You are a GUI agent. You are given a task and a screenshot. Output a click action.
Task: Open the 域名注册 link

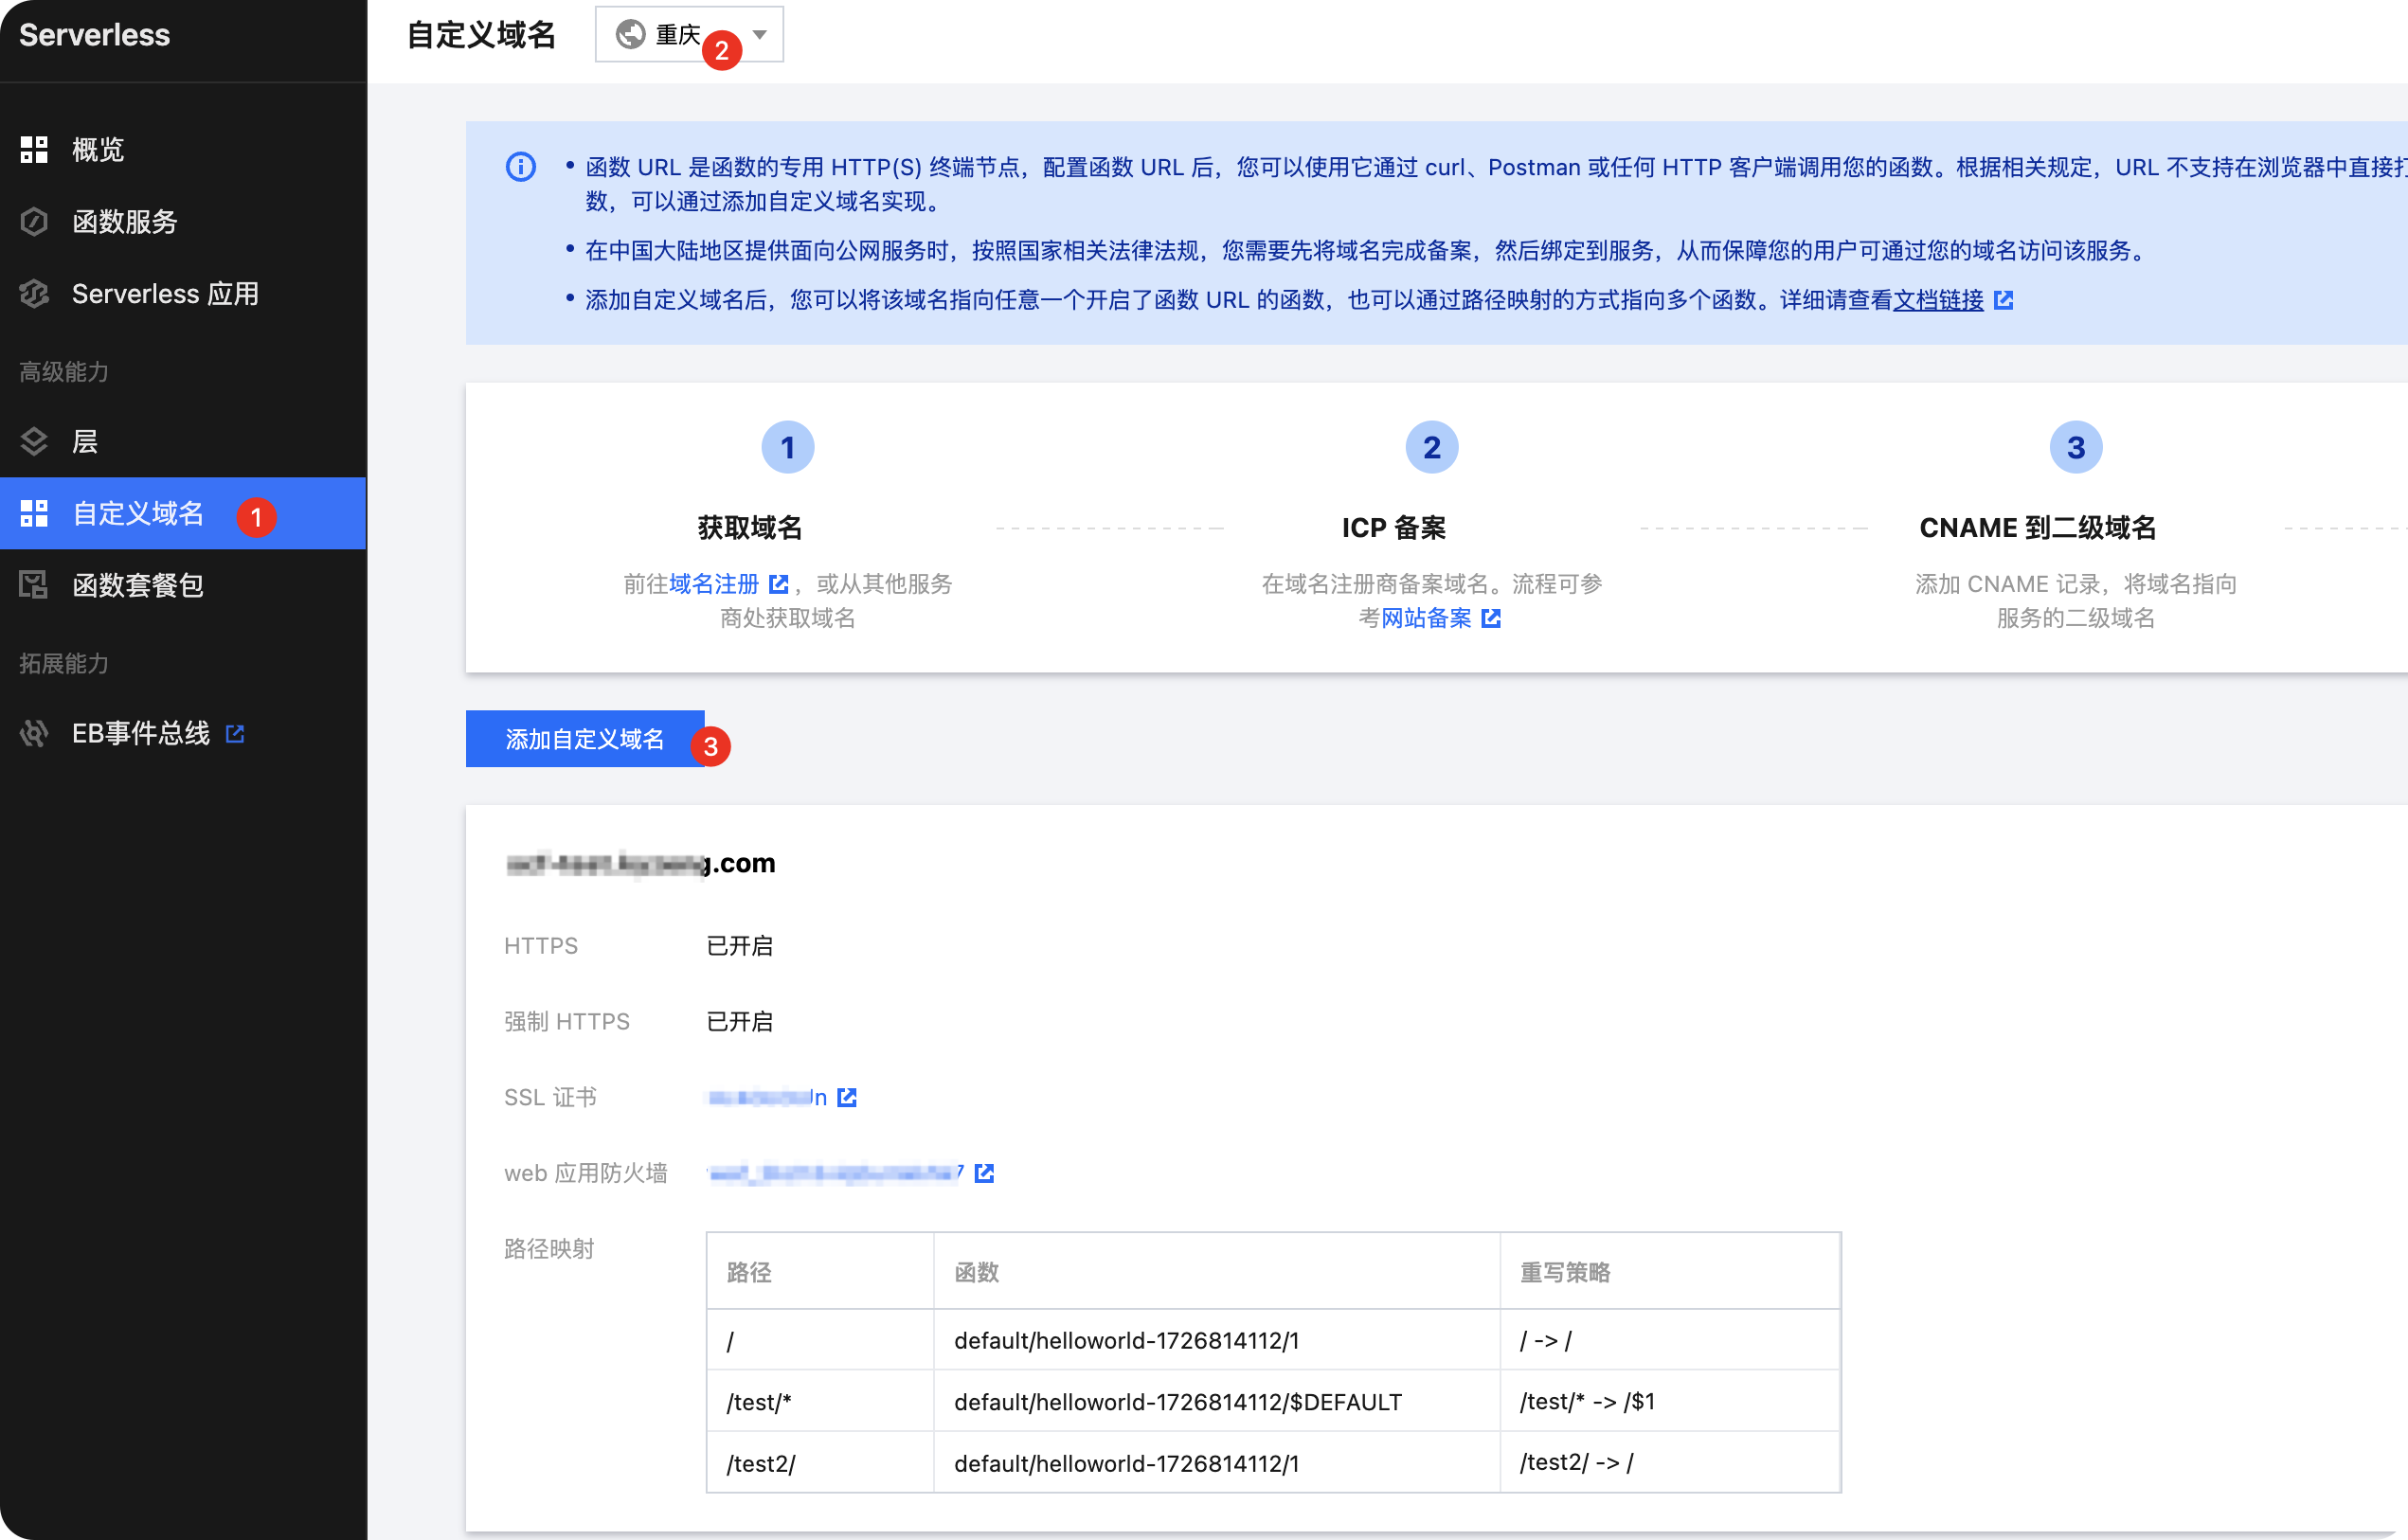(x=714, y=584)
